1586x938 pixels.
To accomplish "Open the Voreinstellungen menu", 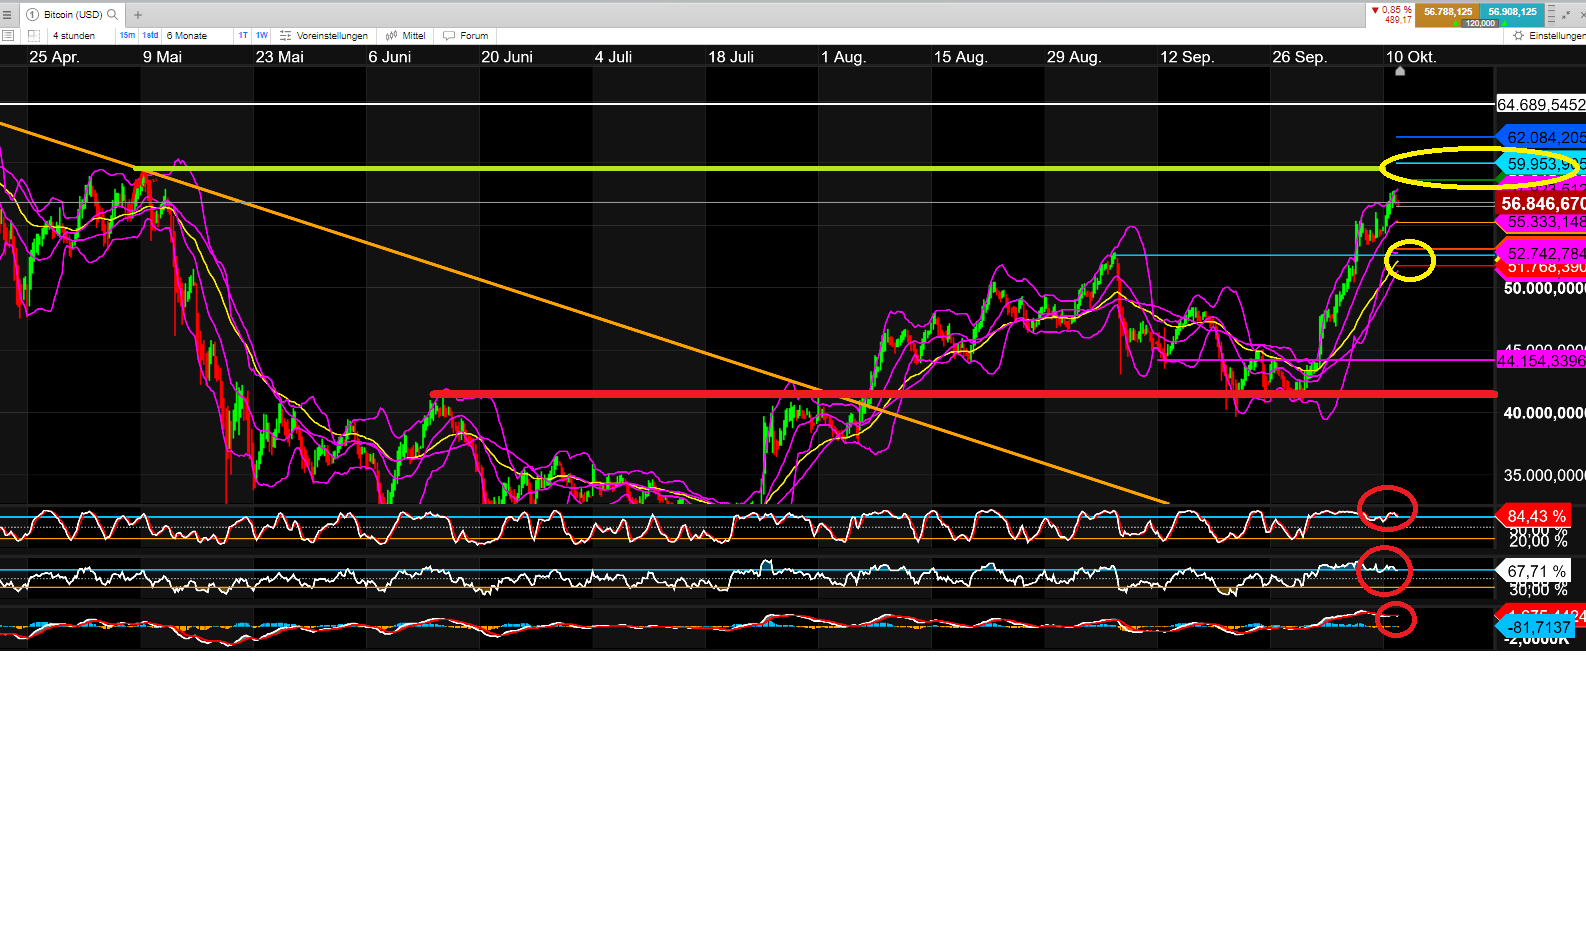I will (324, 35).
